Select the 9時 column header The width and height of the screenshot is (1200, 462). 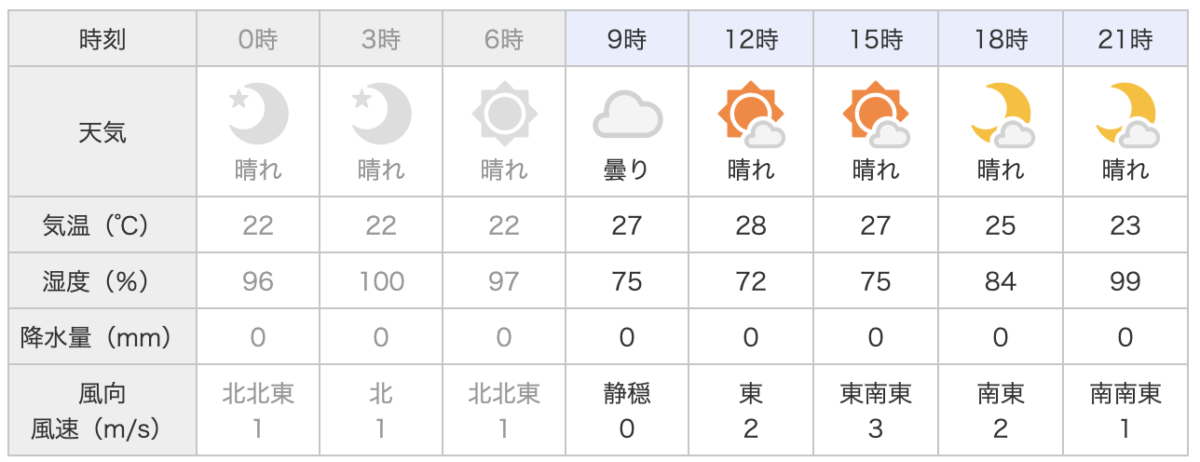point(627,40)
